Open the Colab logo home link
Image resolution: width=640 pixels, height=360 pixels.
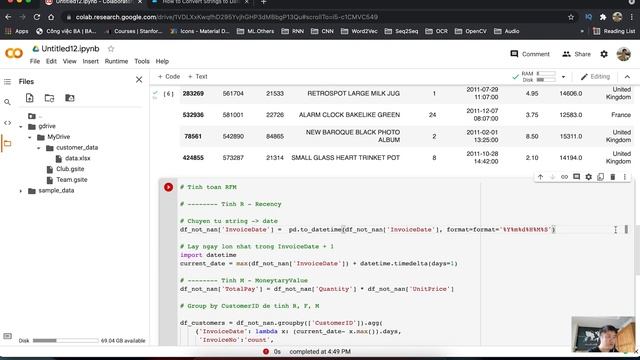pos(14,53)
